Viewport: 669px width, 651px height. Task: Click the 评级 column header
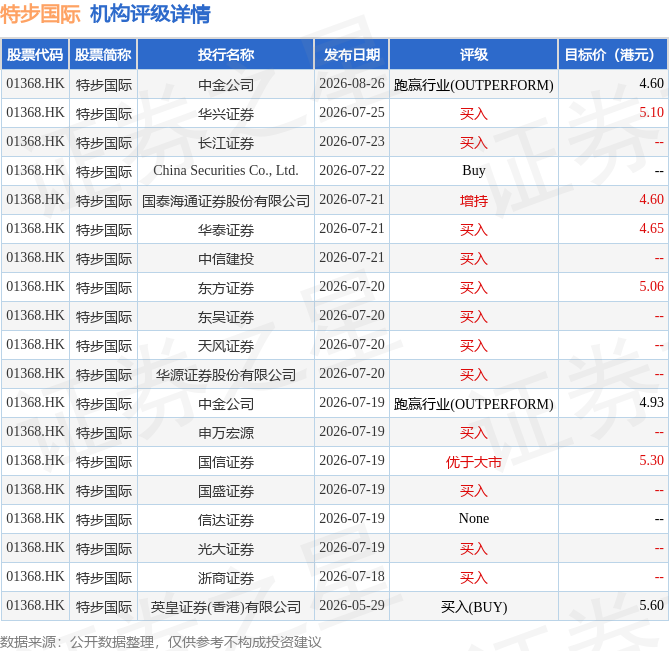point(474,54)
